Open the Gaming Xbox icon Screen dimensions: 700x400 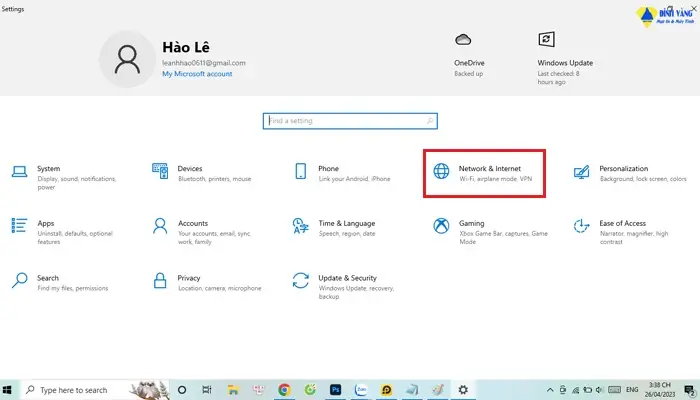point(441,226)
